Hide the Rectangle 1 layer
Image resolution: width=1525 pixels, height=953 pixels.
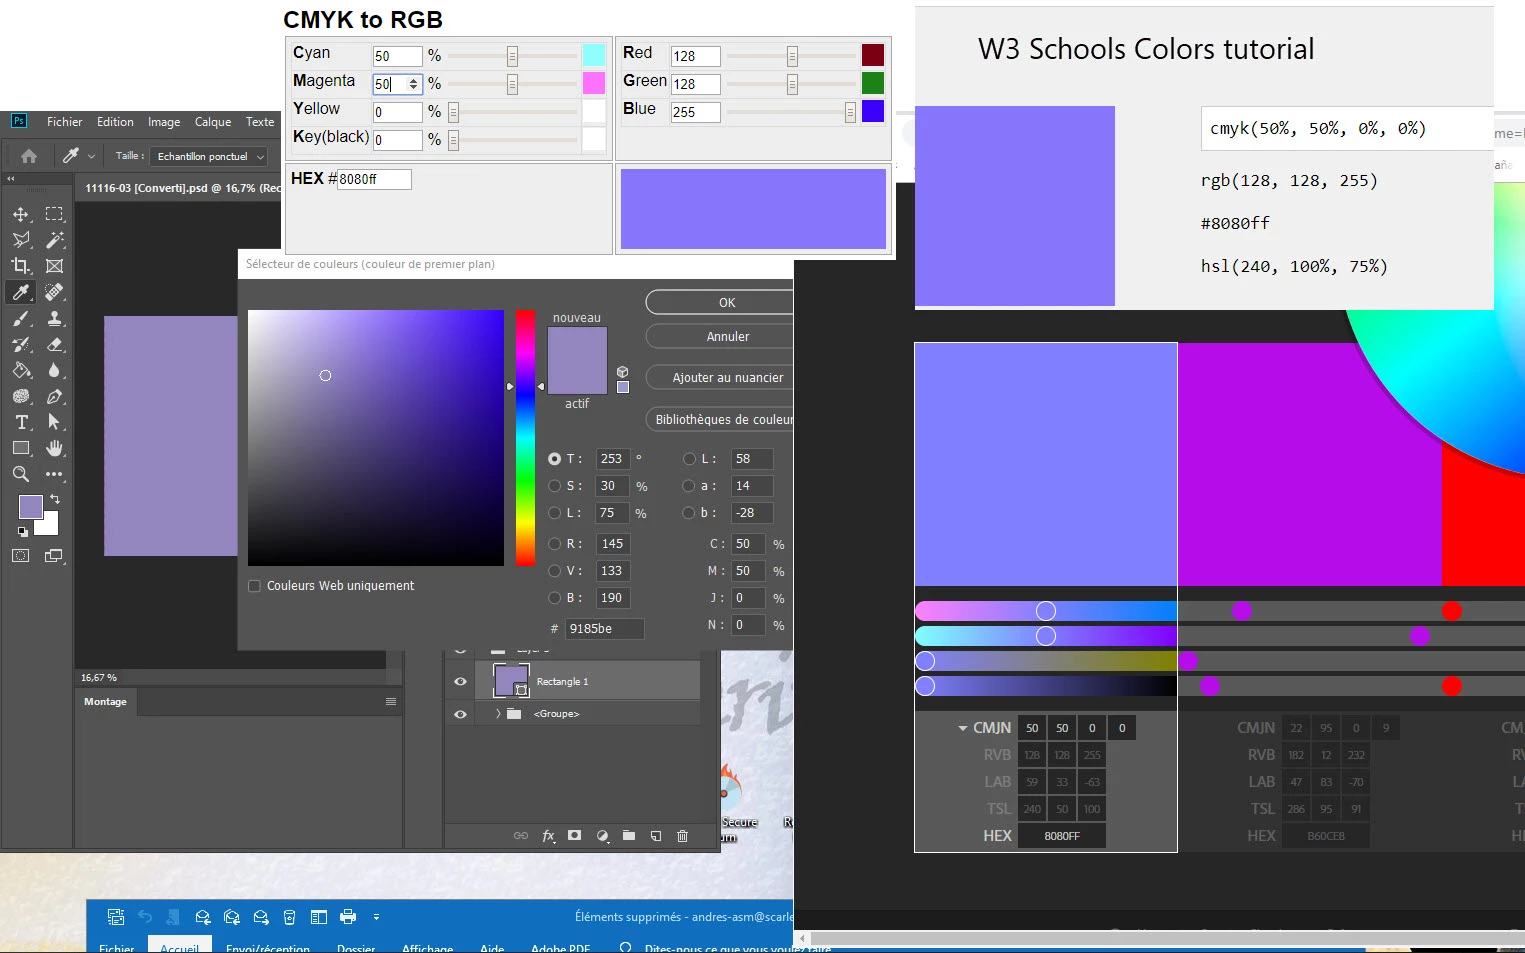pyautogui.click(x=460, y=681)
